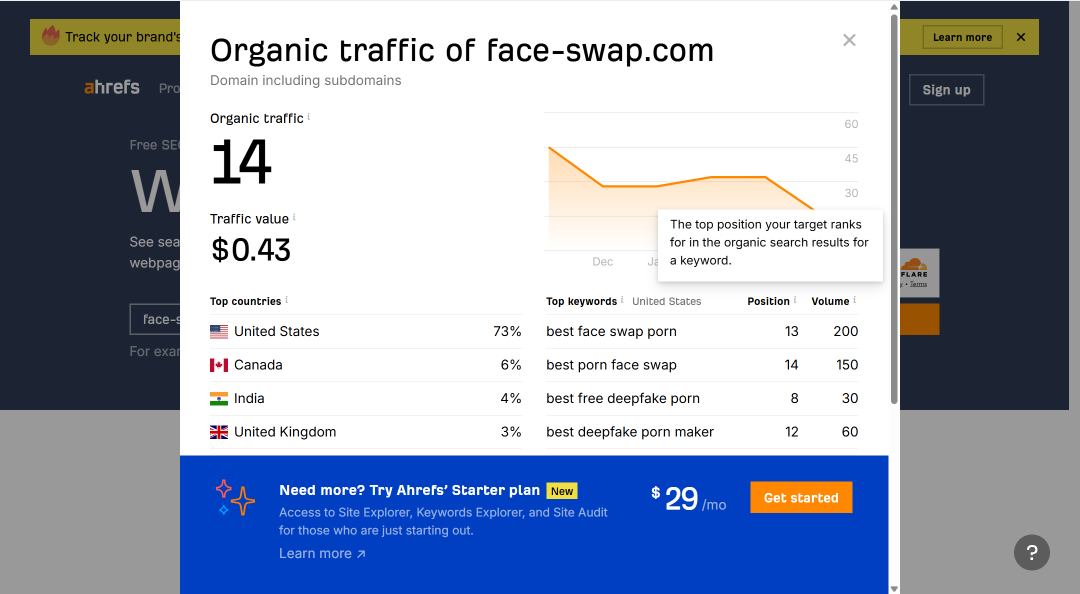
Task: Click the Get started orange button
Action: pos(801,498)
